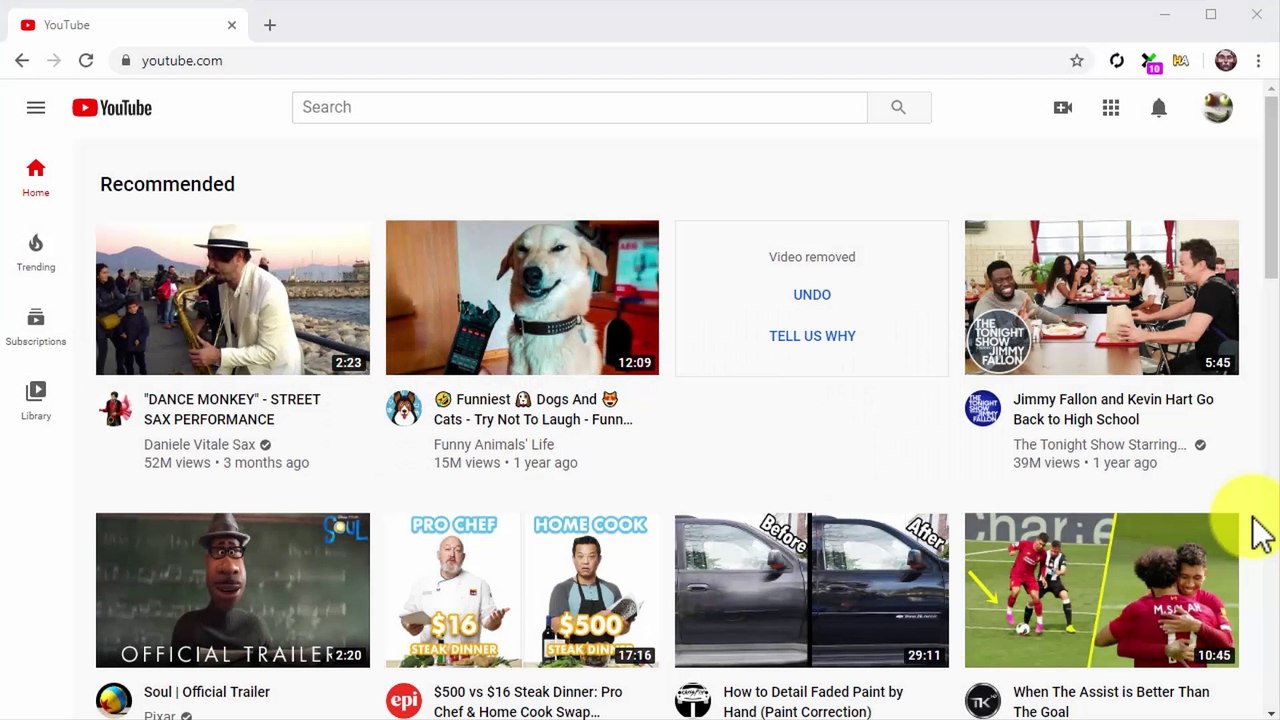Click the YouTube logo
1280x720 pixels.
(112, 108)
